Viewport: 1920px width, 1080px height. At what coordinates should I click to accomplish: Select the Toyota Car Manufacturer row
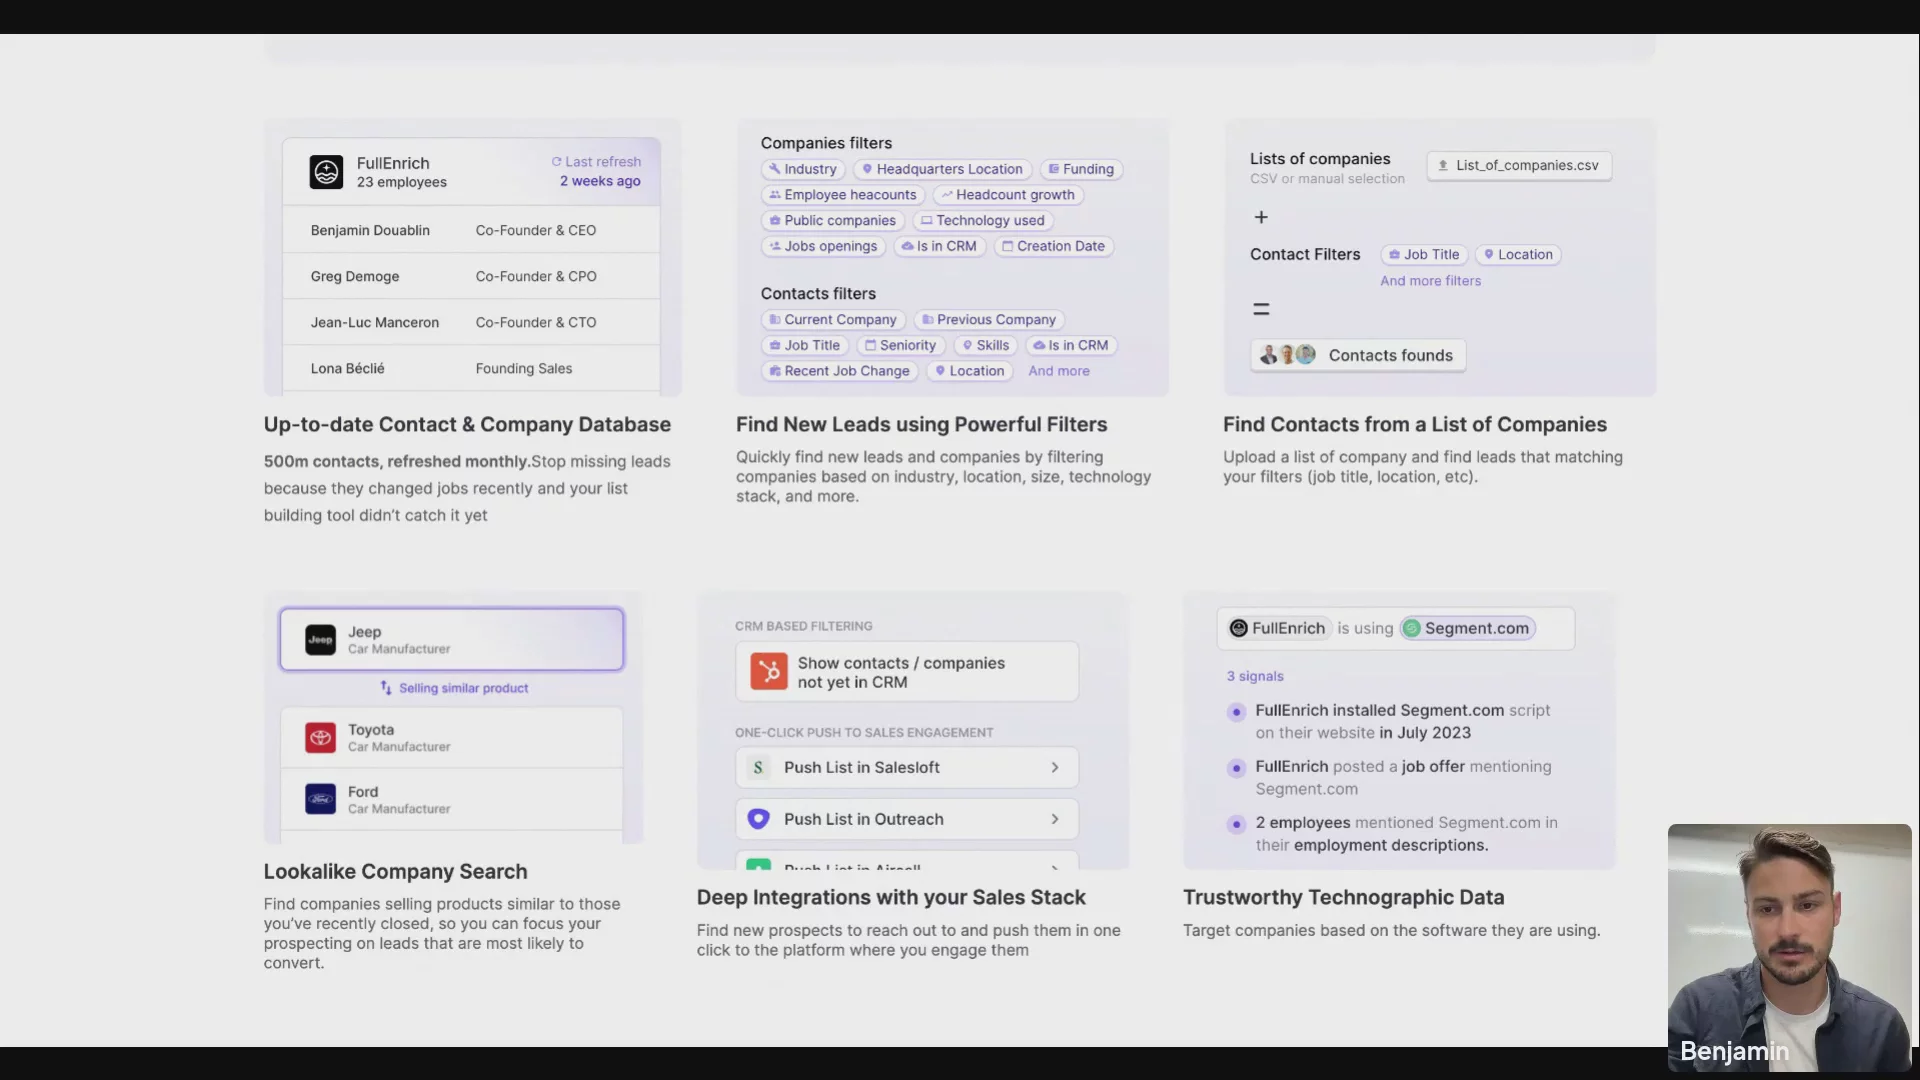[452, 738]
